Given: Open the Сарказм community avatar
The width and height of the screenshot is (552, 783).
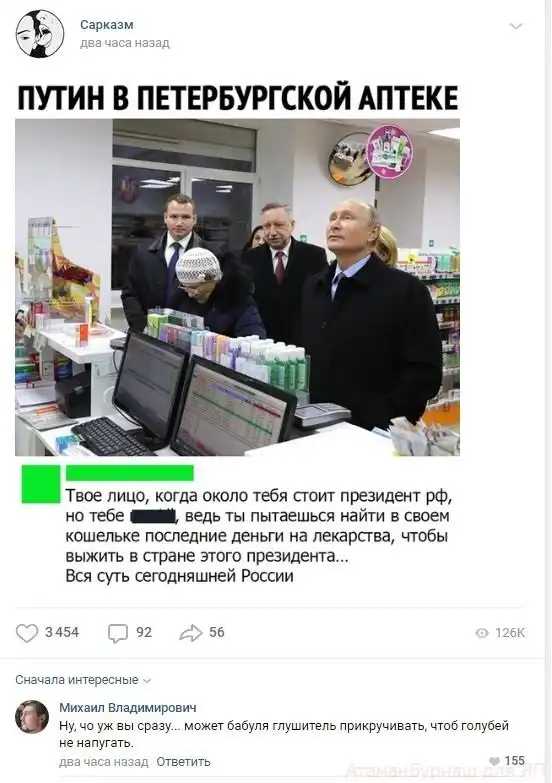Looking at the screenshot, I should tap(40, 34).
